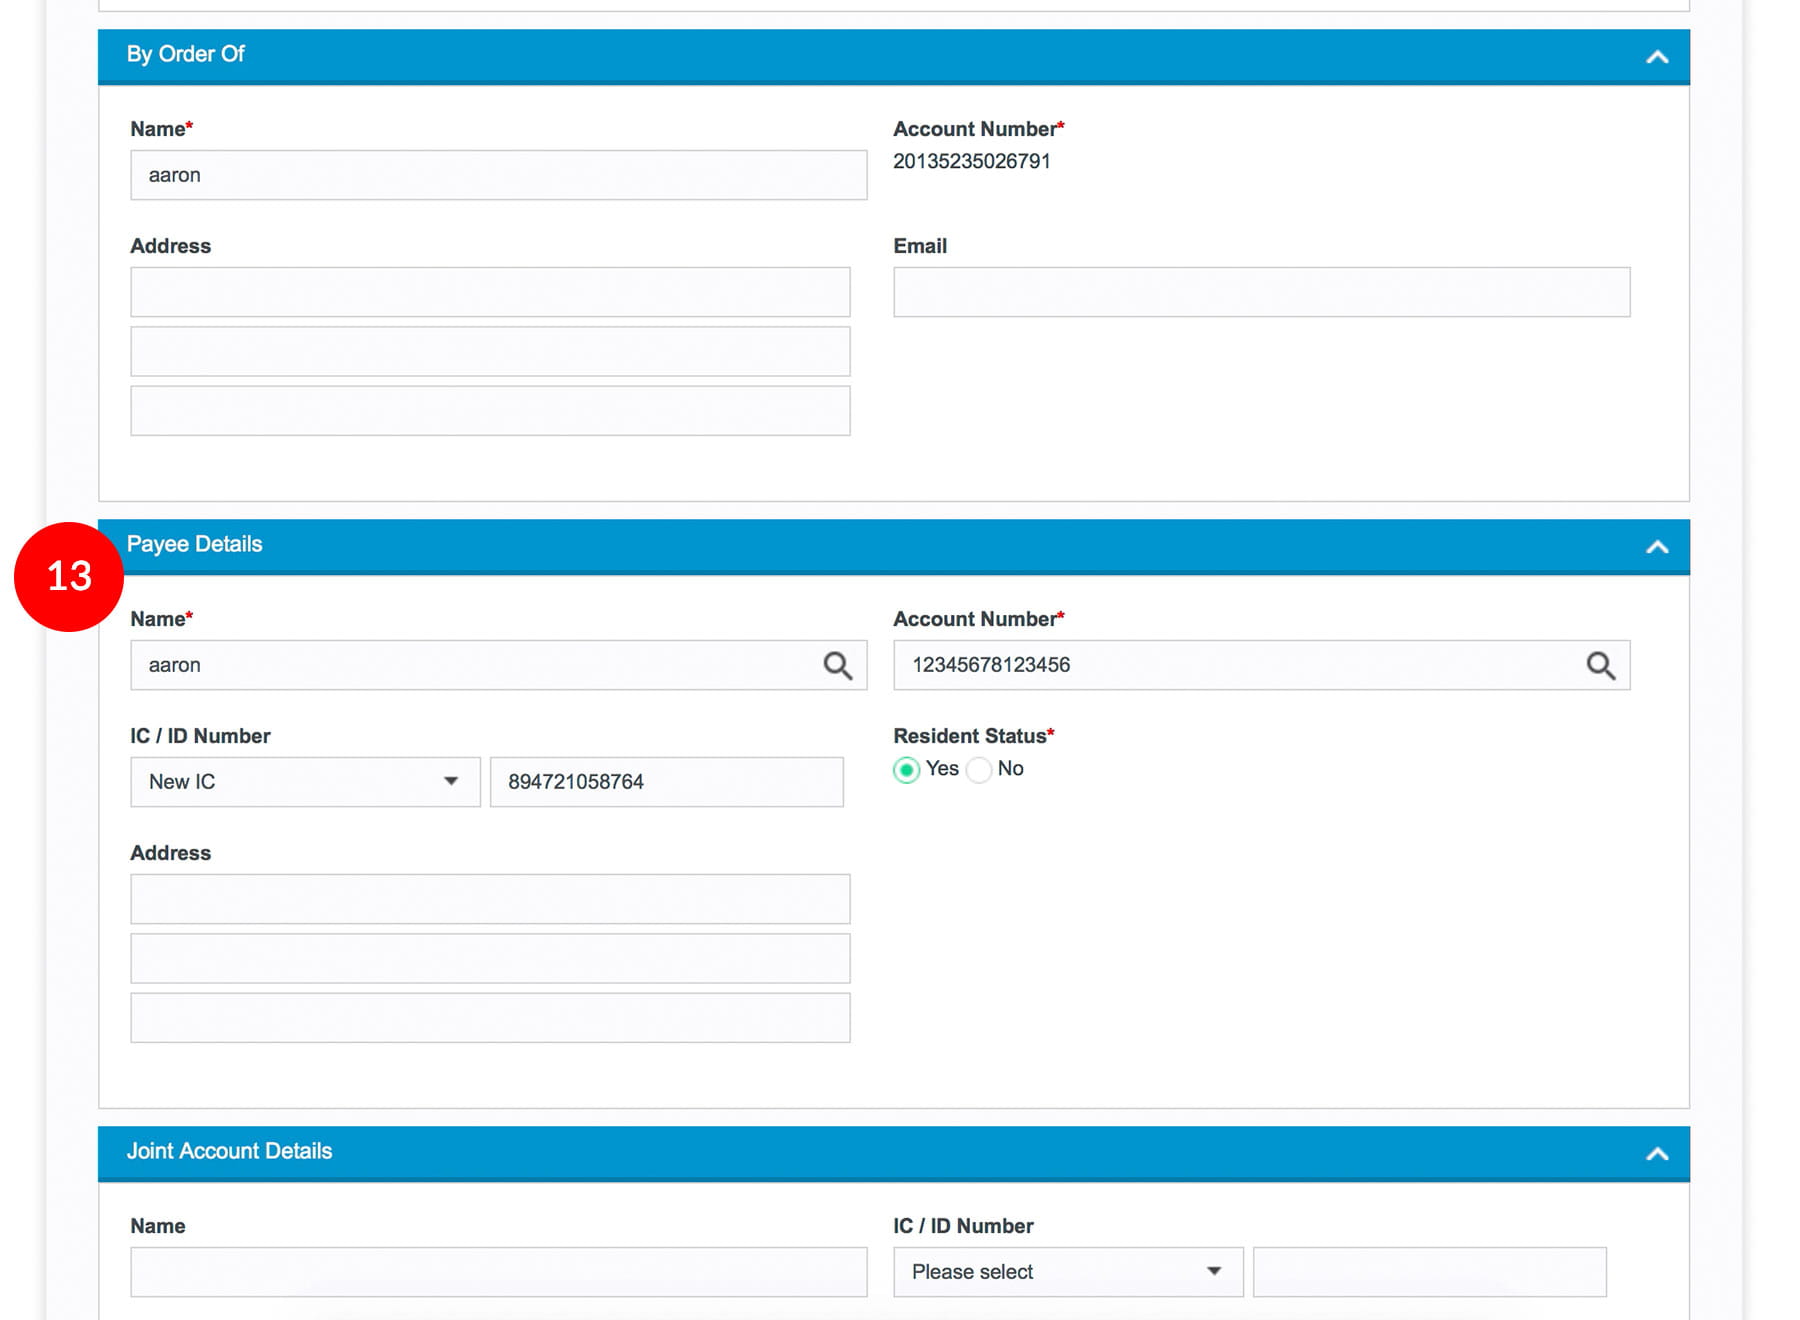The width and height of the screenshot is (1800, 1320).
Task: Click third Address line under By Order Of
Action: pos(490,411)
